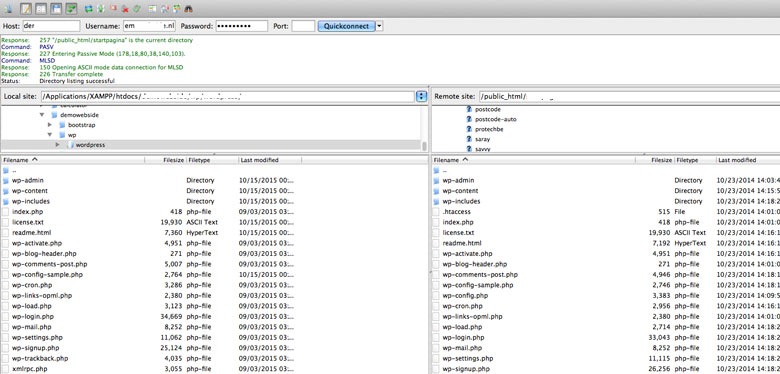Image resolution: width=780 pixels, height=374 pixels.
Task: Select local file xmlrpc.php
Action: click(30, 369)
